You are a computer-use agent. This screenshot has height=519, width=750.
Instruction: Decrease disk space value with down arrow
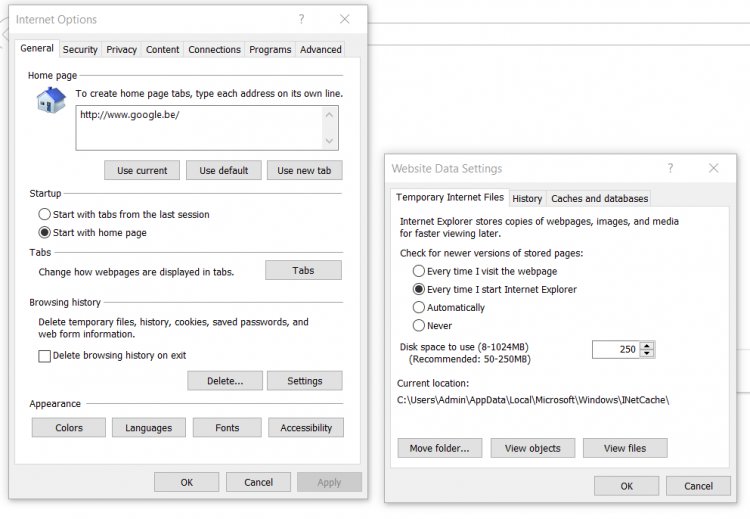648,353
